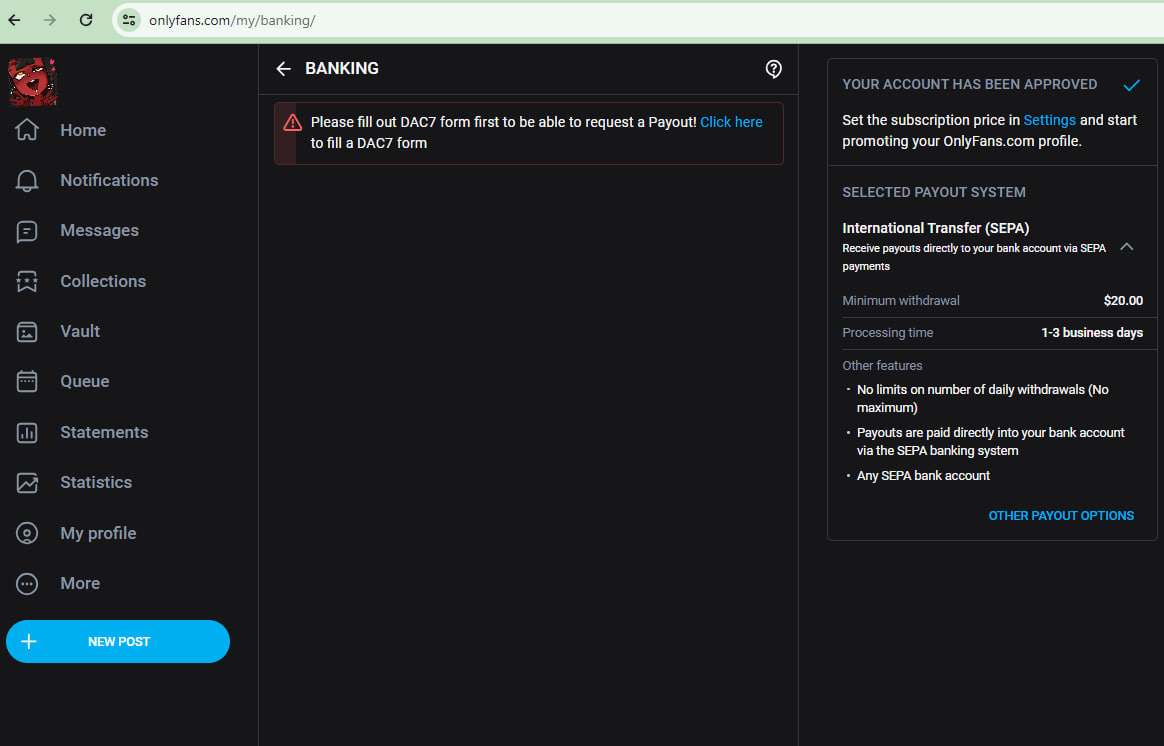The height and width of the screenshot is (746, 1164).
Task: Click the 'BANKING' page title
Action: tap(341, 68)
